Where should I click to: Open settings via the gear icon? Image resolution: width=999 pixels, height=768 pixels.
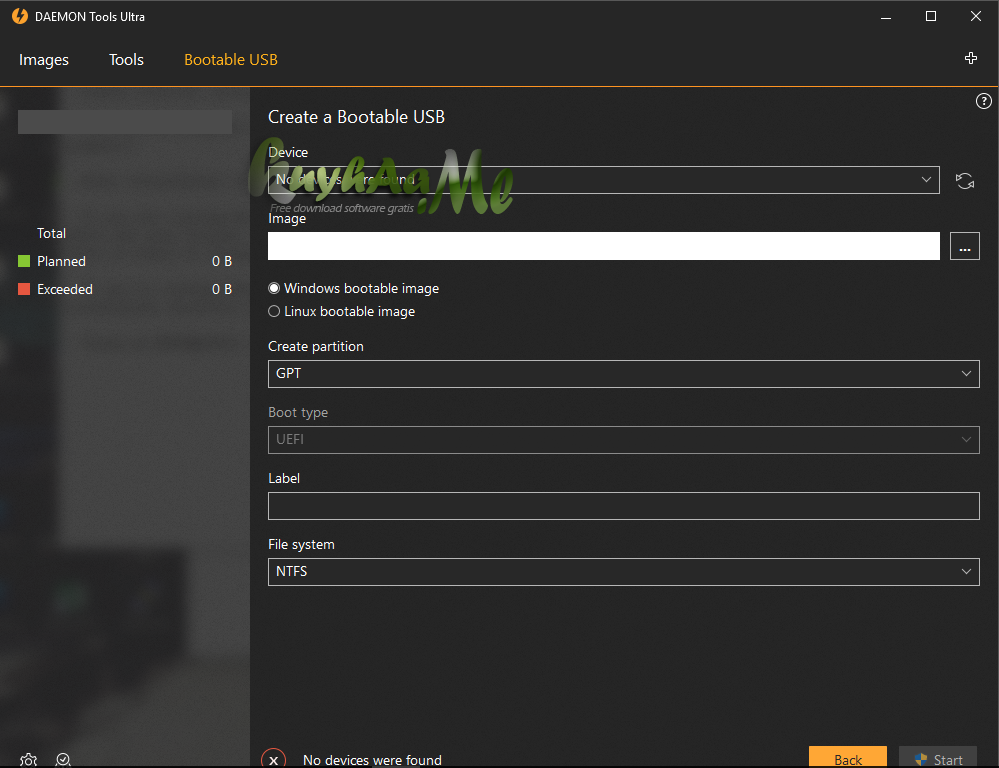pyautogui.click(x=28, y=760)
